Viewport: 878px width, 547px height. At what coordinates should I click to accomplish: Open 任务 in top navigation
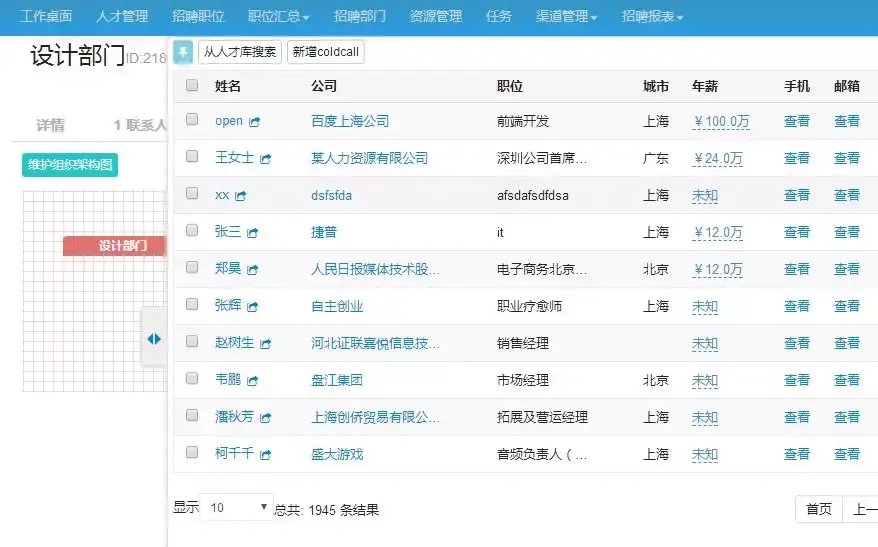pos(499,16)
